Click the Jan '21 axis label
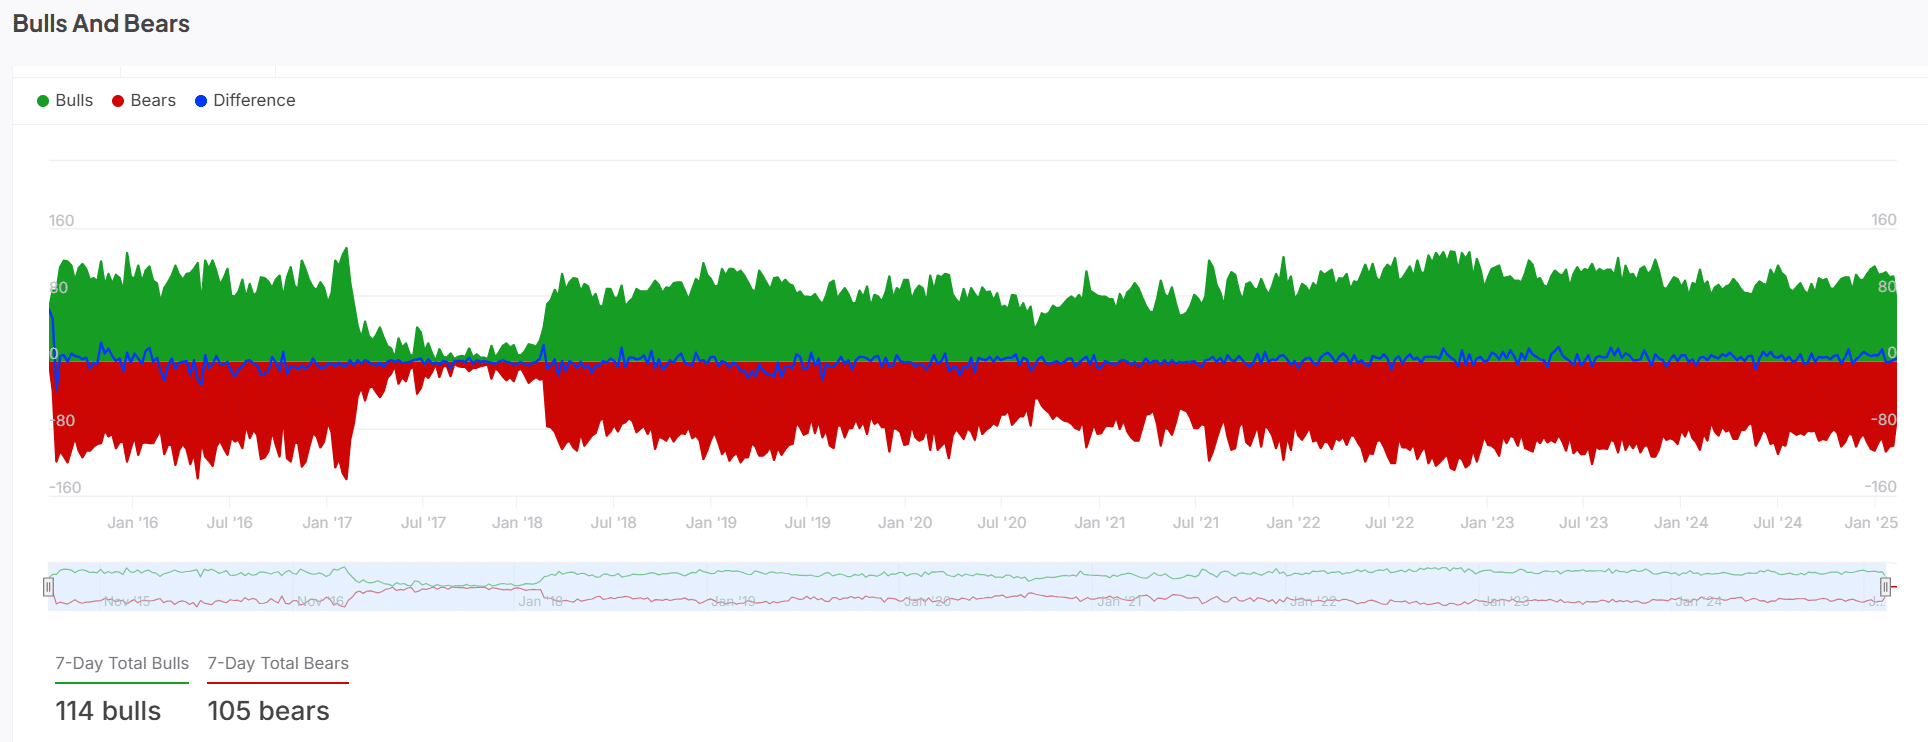 (x=1099, y=523)
